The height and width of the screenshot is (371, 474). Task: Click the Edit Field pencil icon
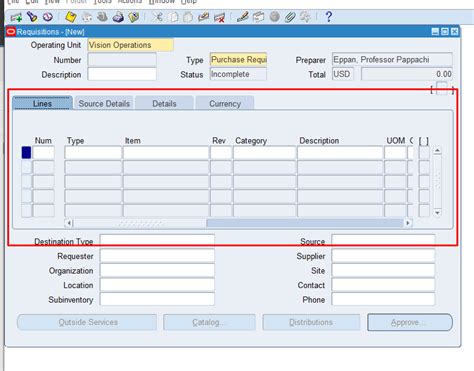click(x=242, y=17)
